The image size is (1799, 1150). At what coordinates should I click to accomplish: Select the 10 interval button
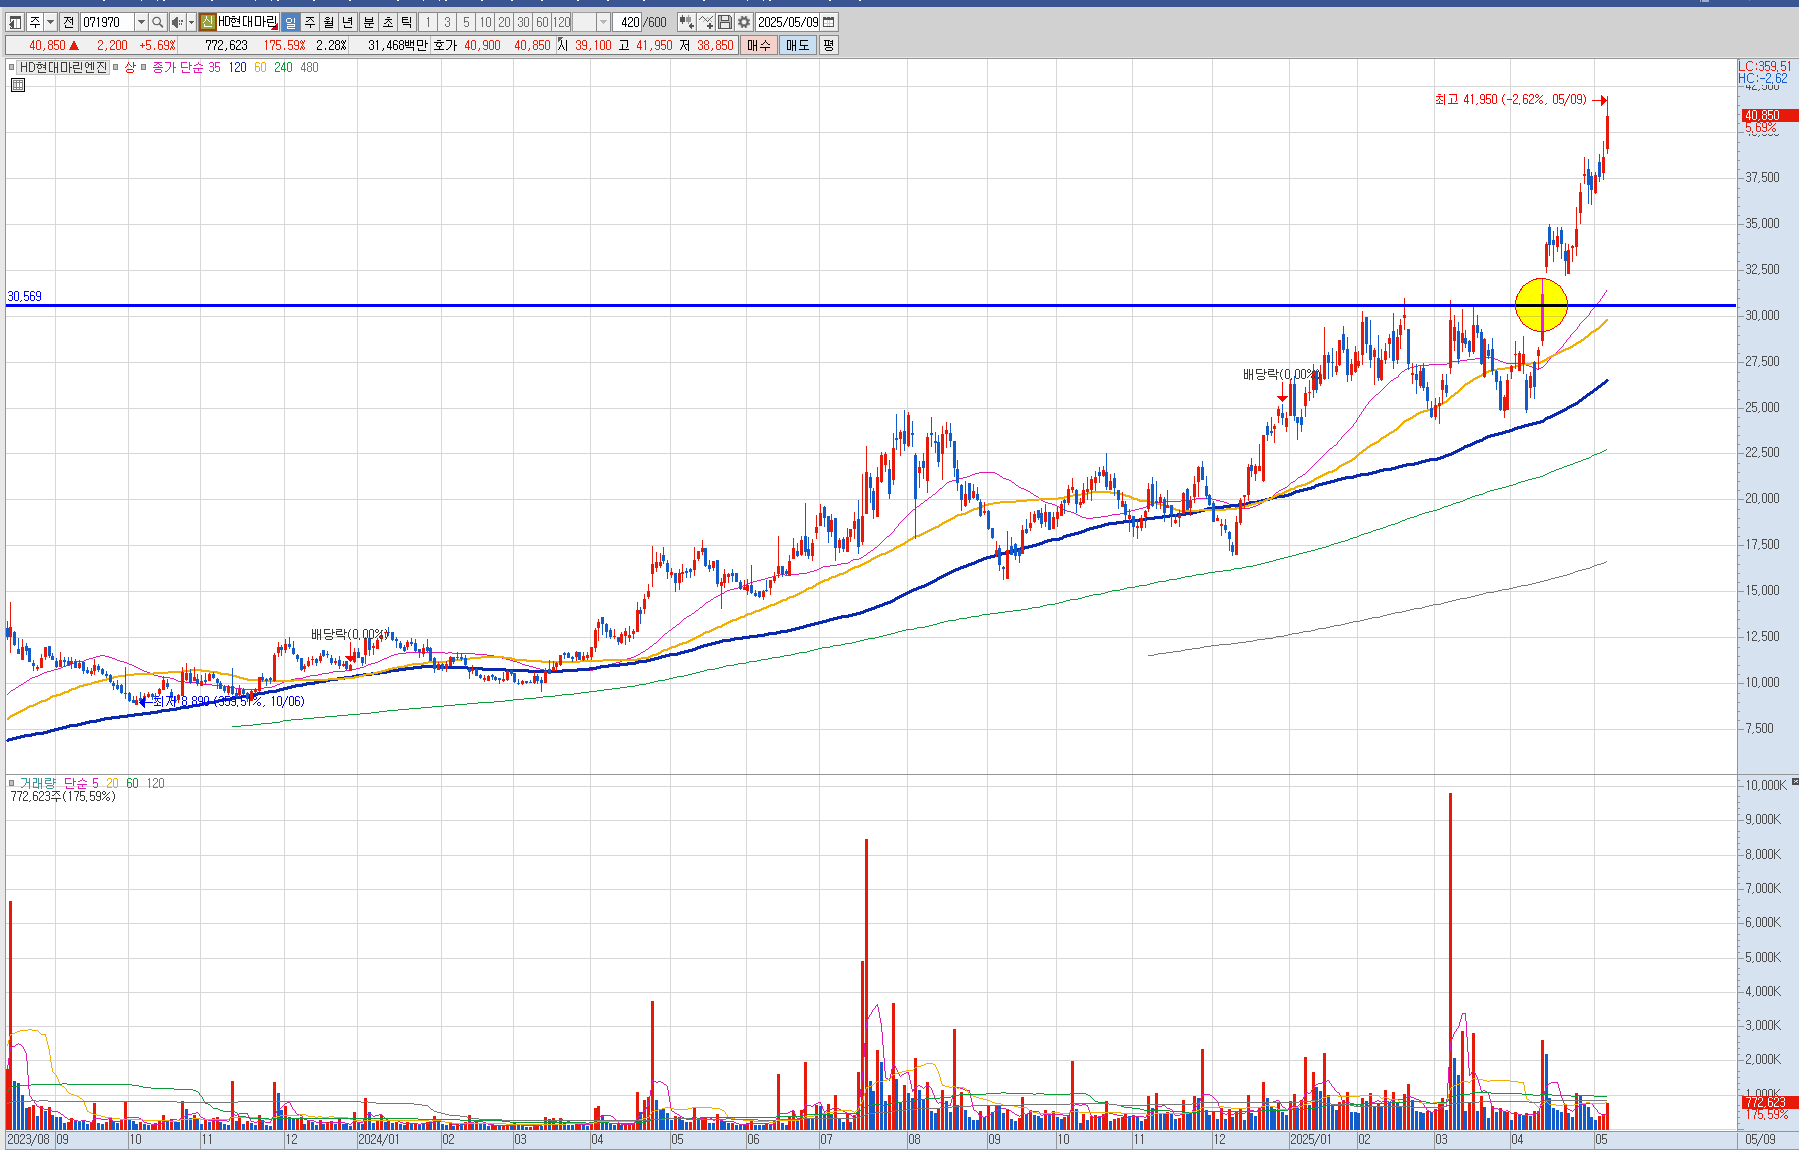(x=485, y=22)
